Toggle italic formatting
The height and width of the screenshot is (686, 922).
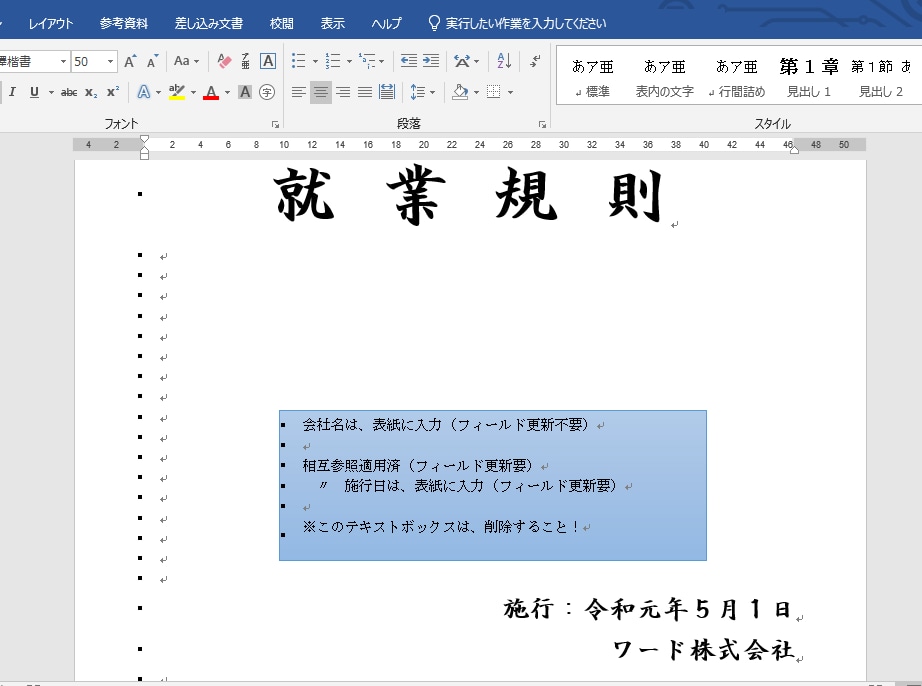[13, 92]
